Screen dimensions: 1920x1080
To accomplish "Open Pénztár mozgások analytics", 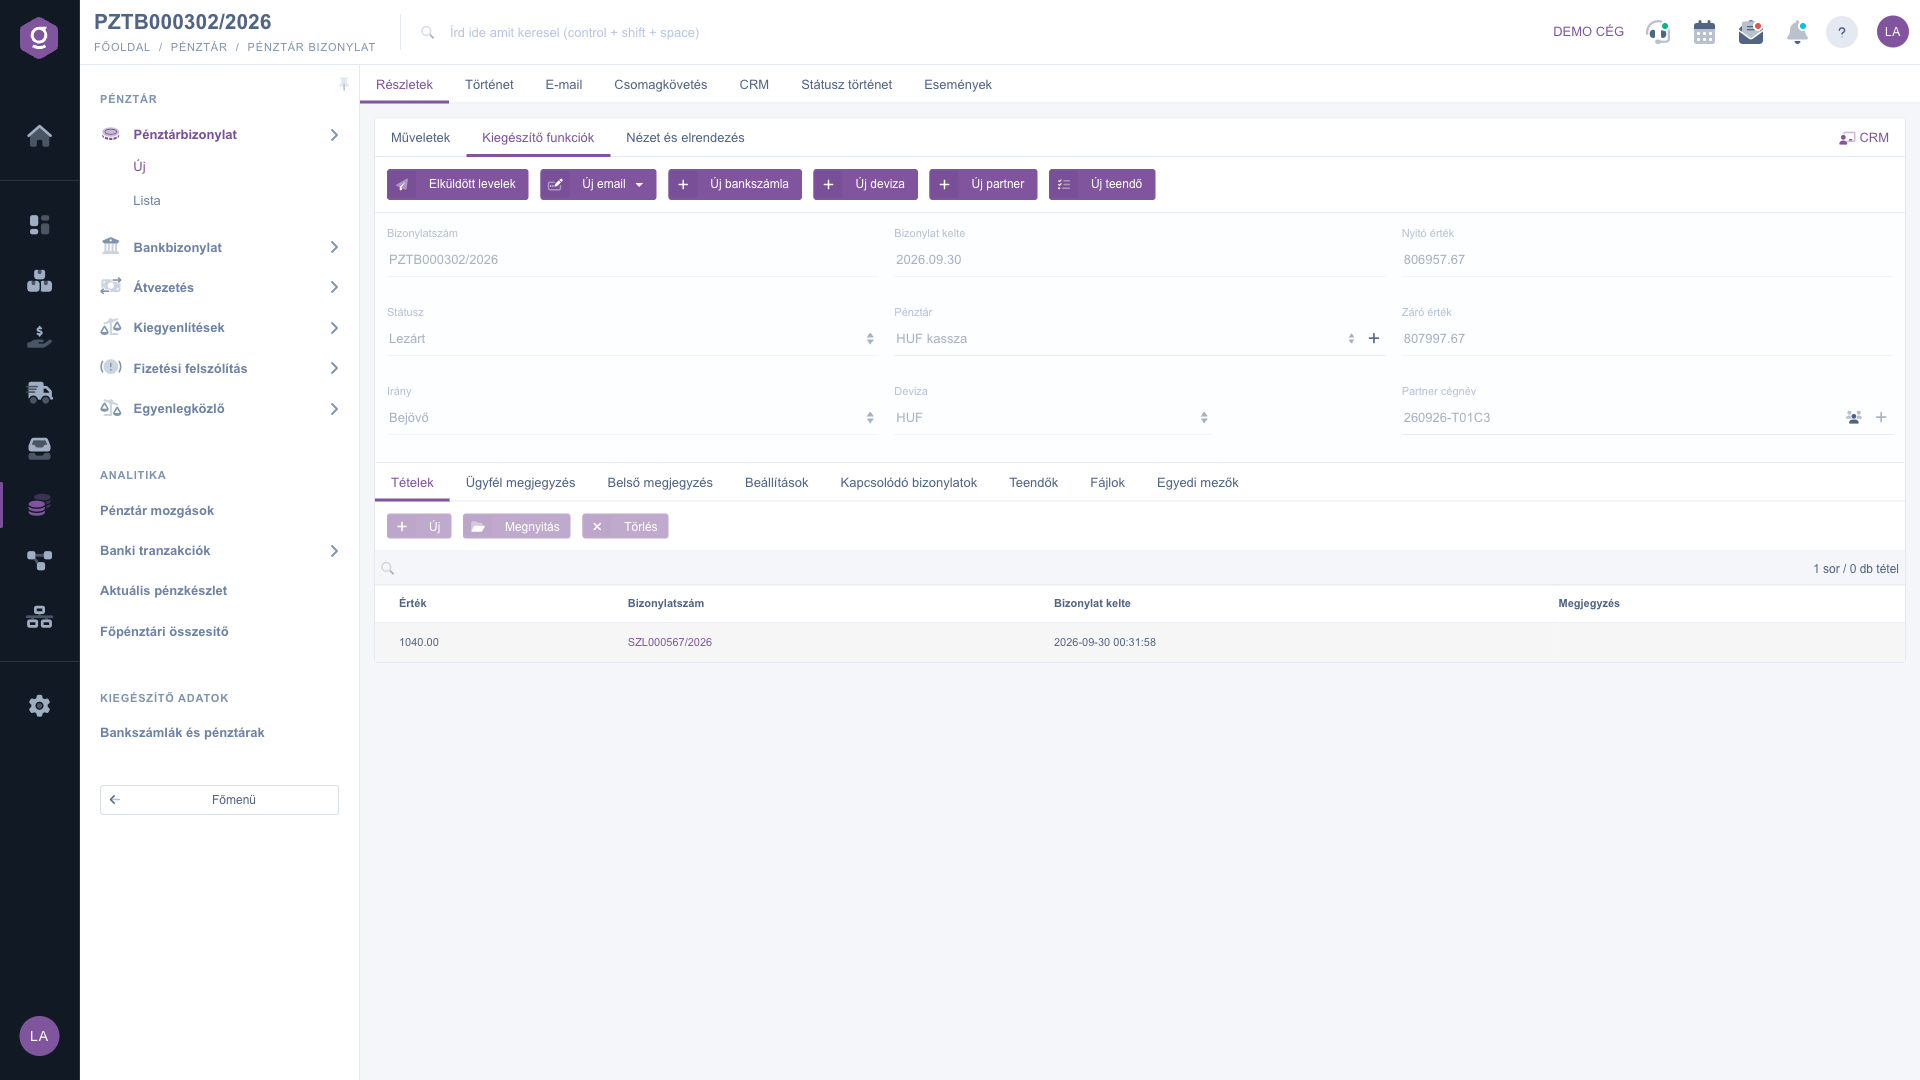I will pos(157,511).
